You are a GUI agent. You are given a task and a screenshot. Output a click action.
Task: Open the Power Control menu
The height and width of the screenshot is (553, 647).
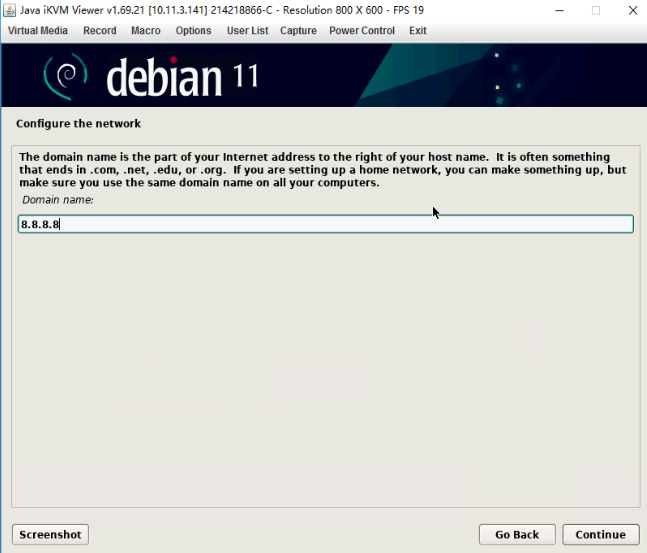tap(362, 31)
